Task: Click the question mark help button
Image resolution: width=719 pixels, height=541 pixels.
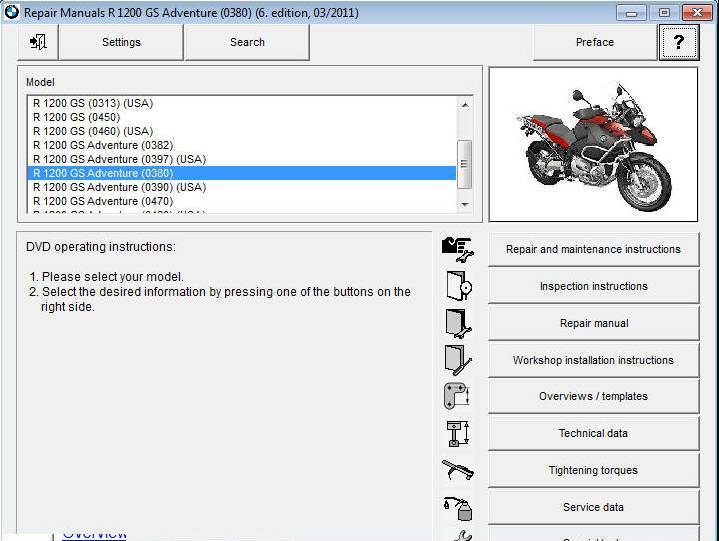Action: point(679,42)
